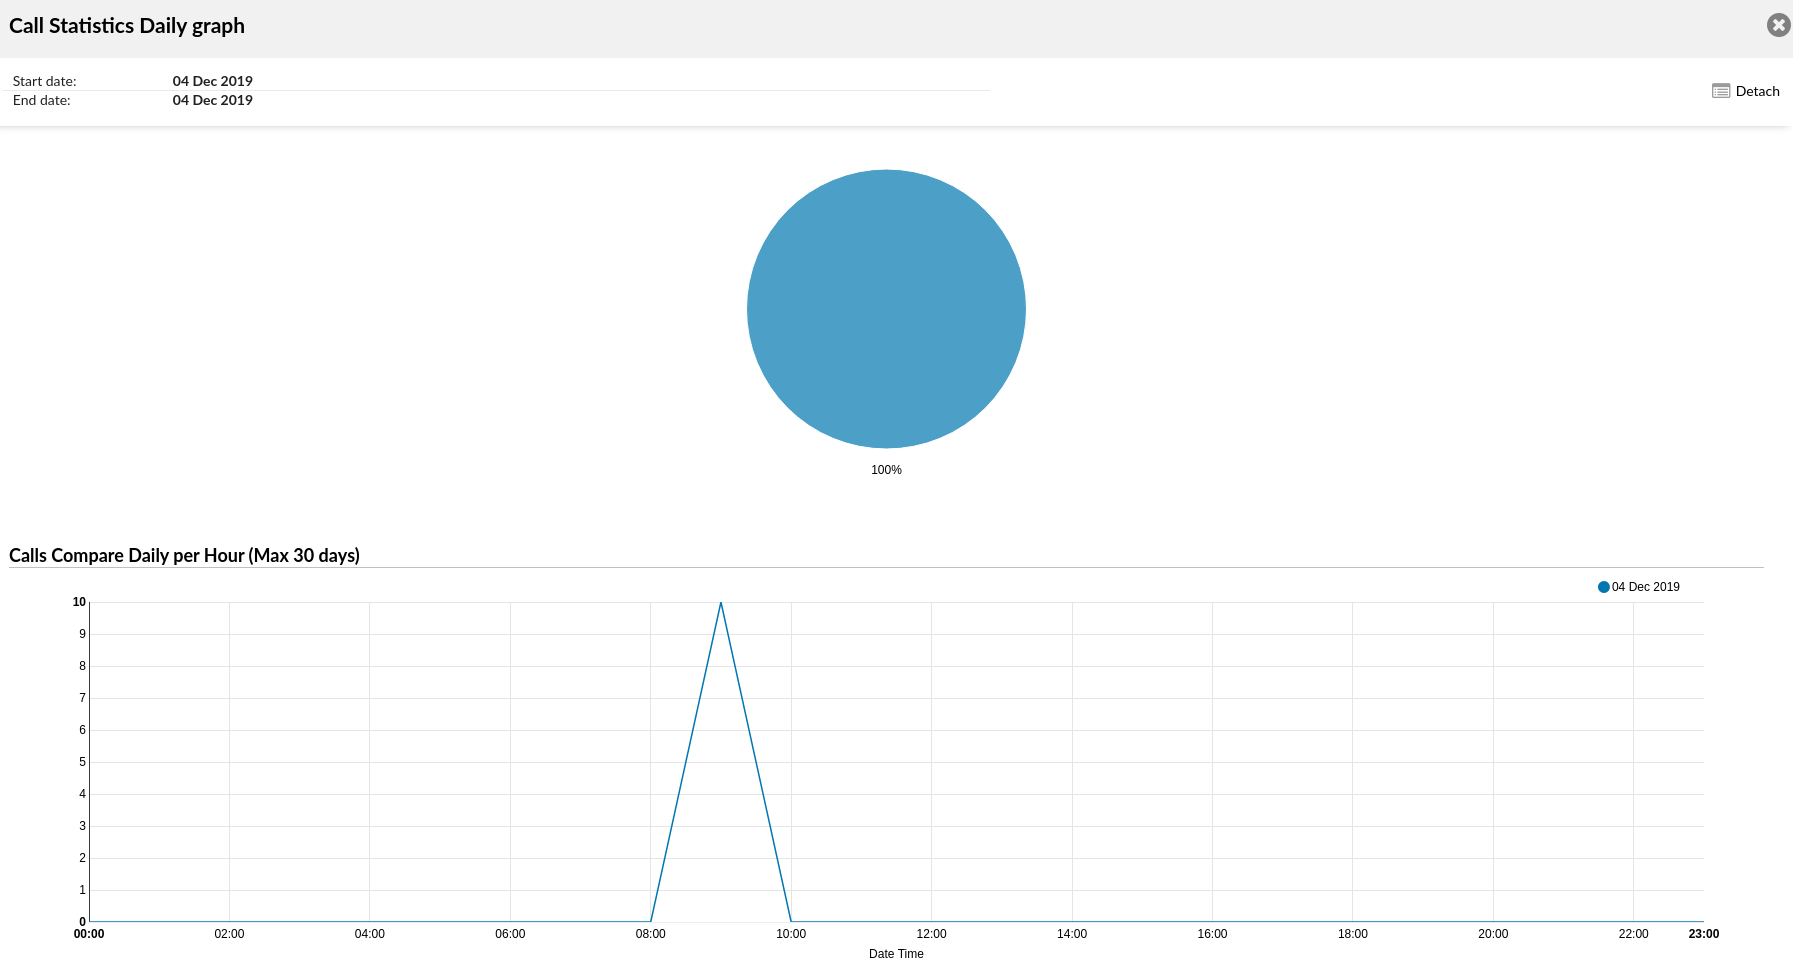The image size is (1793, 974).
Task: Click the 08:00 x-axis label
Action: point(650,934)
